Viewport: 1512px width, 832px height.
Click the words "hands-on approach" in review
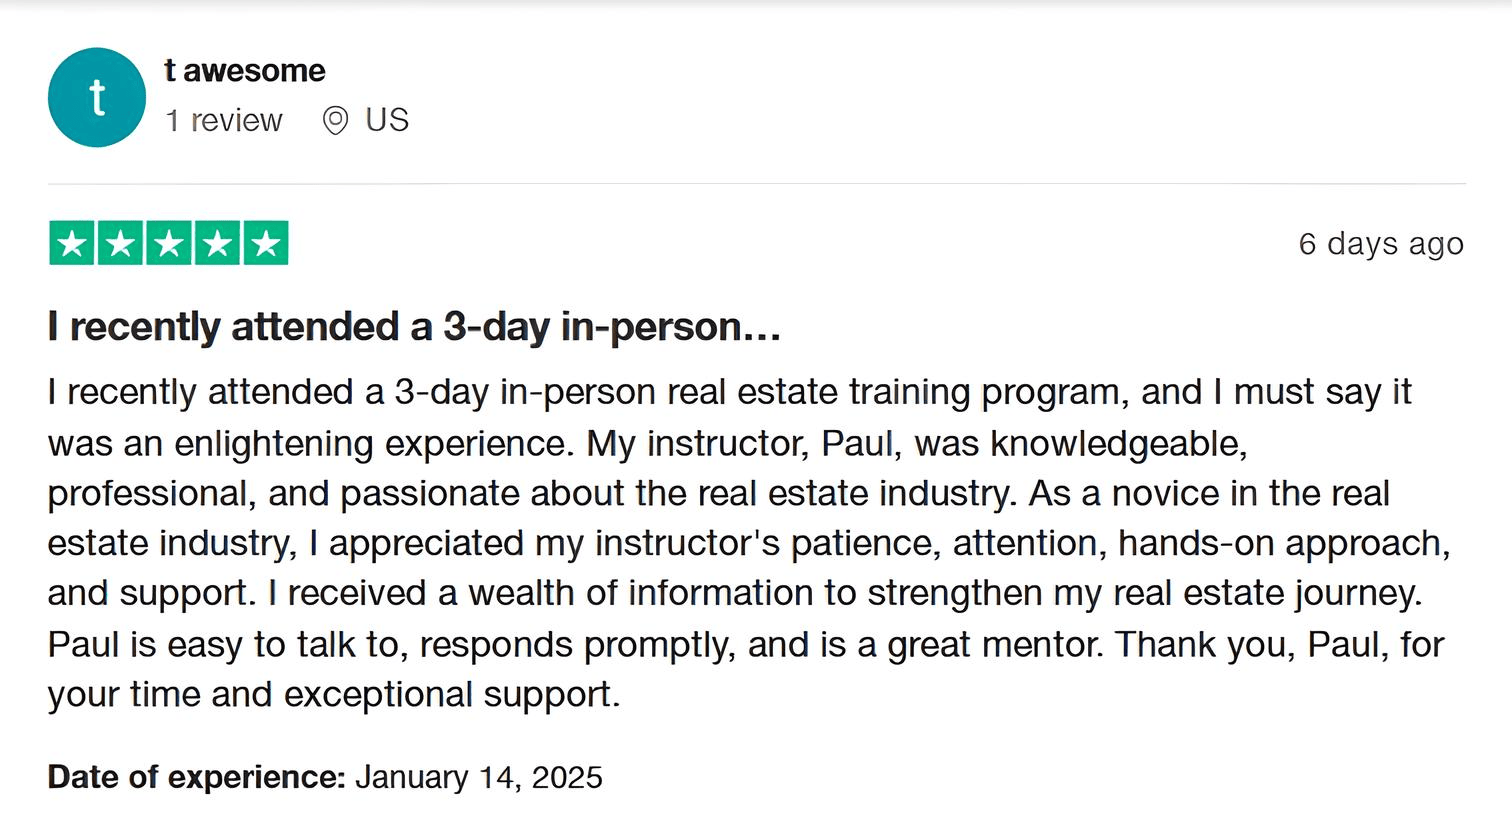pos(1282,543)
